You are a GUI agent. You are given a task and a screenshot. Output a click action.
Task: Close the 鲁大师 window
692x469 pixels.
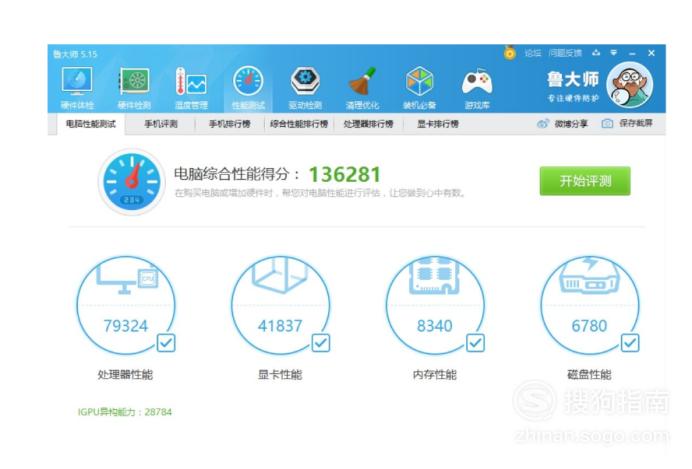651,53
